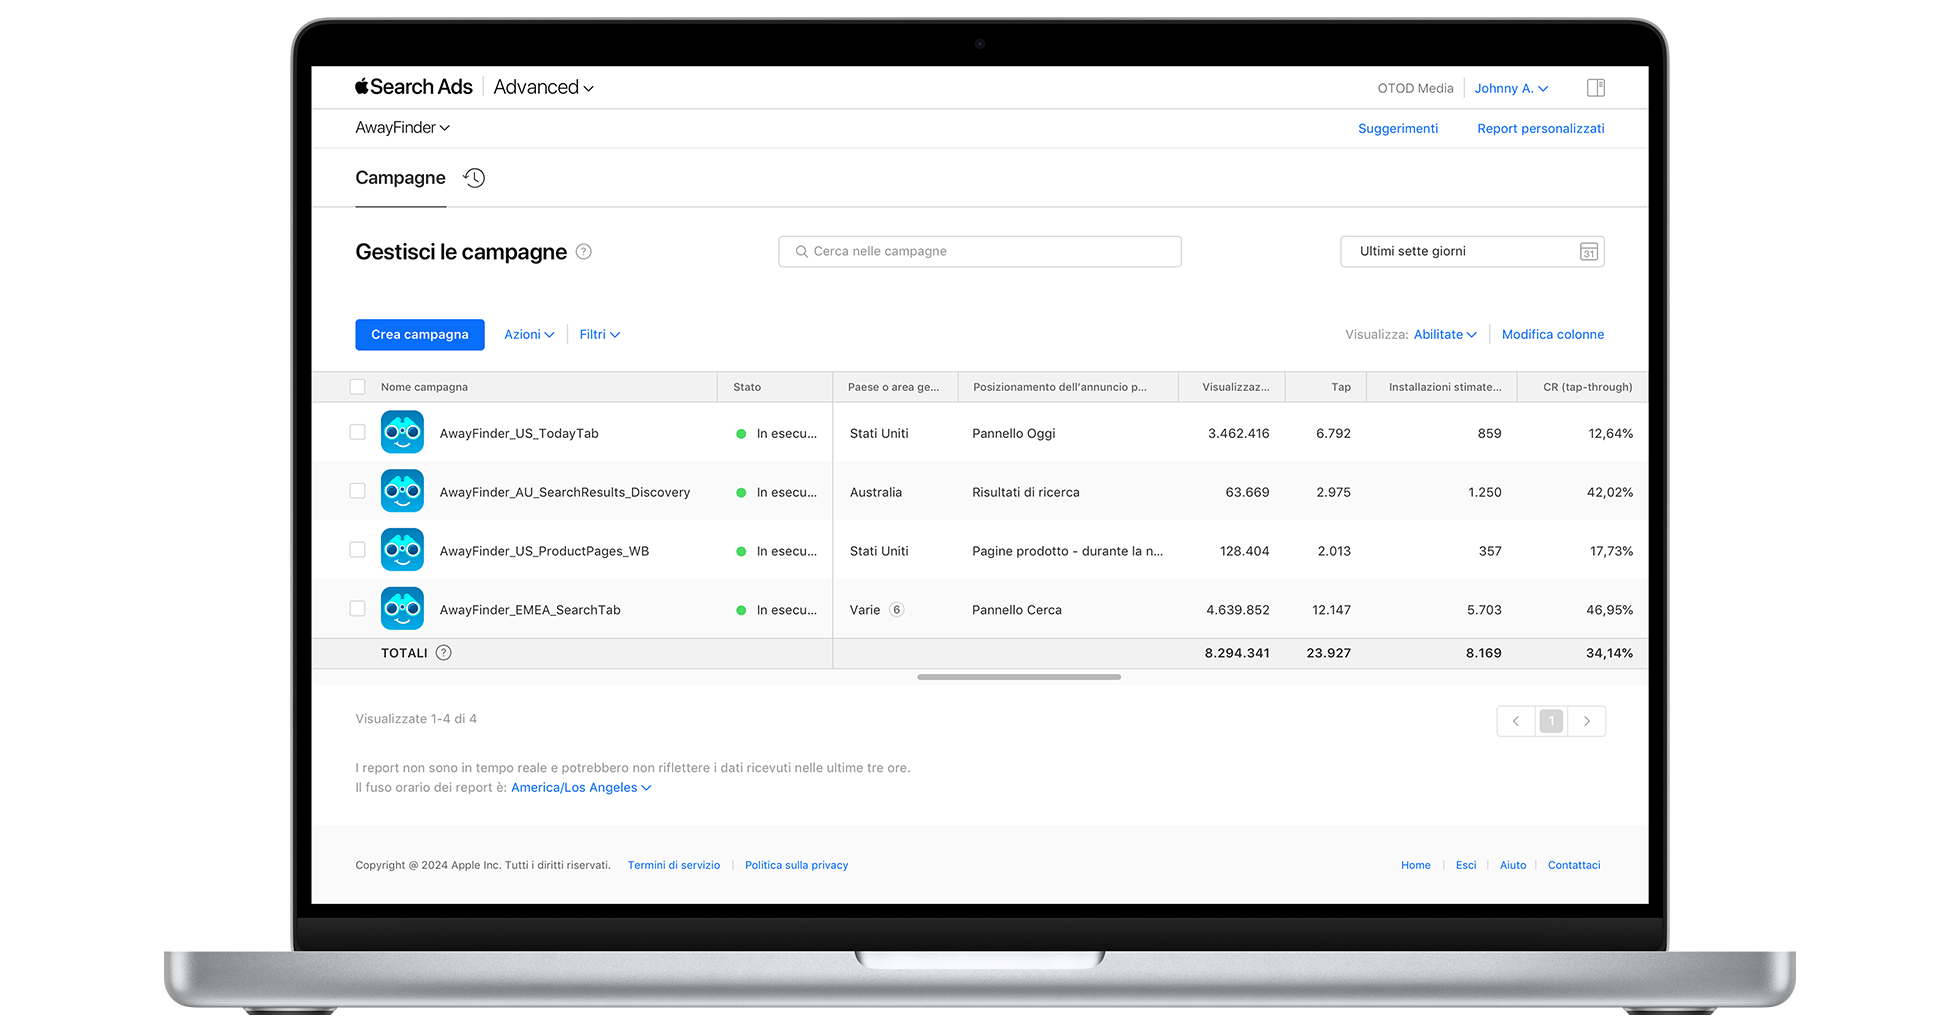Image resolution: width=1960 pixels, height=1024 pixels.
Task: Click the Search Ads Apple logo
Action: pos(362,87)
